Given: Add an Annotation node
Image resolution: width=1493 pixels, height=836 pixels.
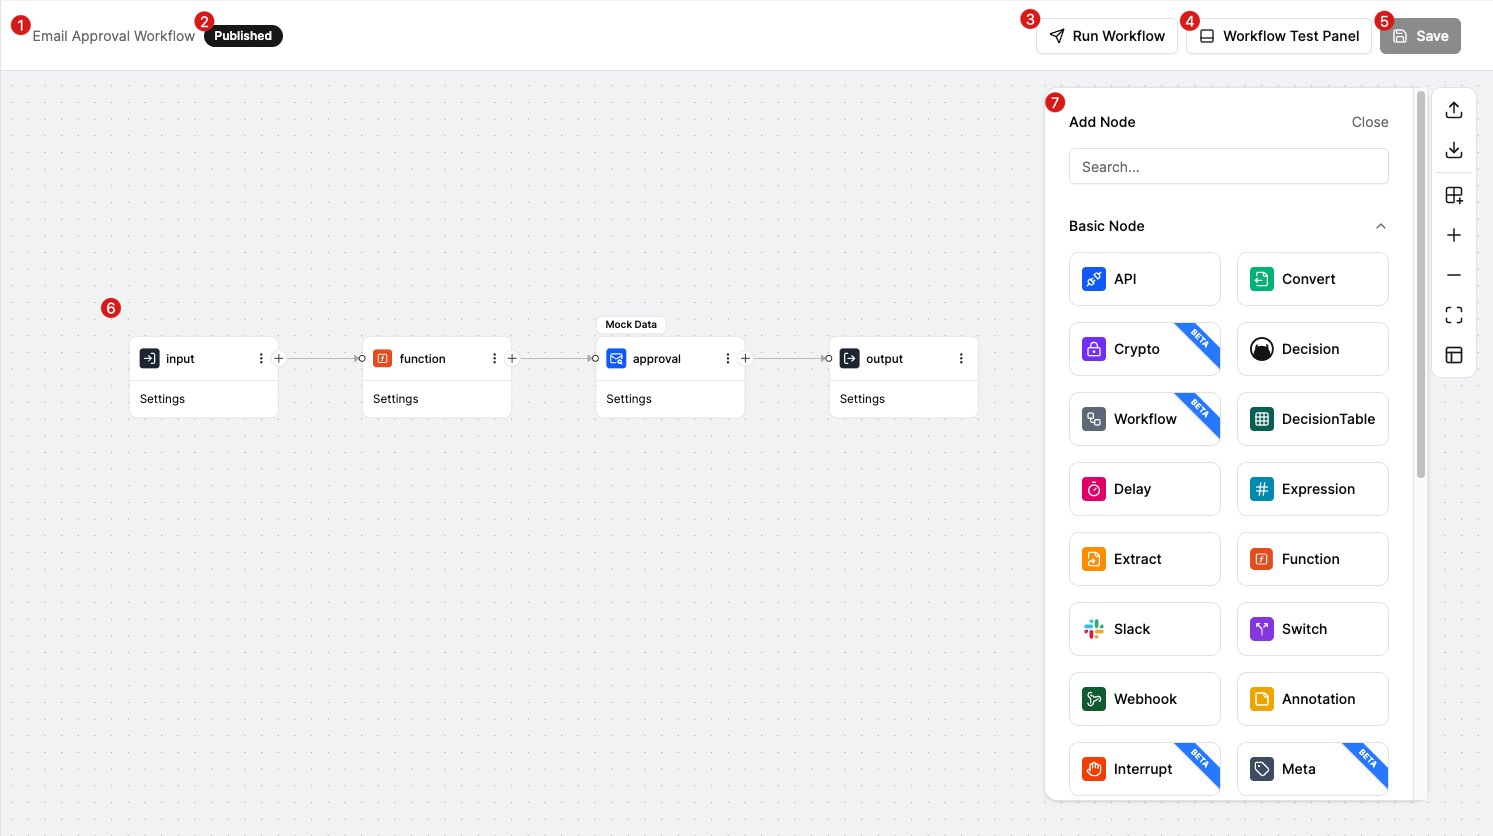Looking at the screenshot, I should coord(1313,699).
